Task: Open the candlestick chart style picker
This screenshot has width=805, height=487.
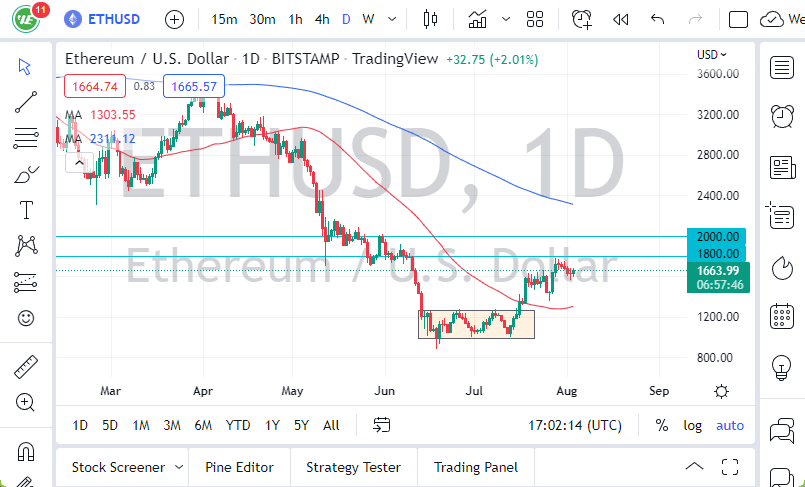Action: pyautogui.click(x=431, y=19)
